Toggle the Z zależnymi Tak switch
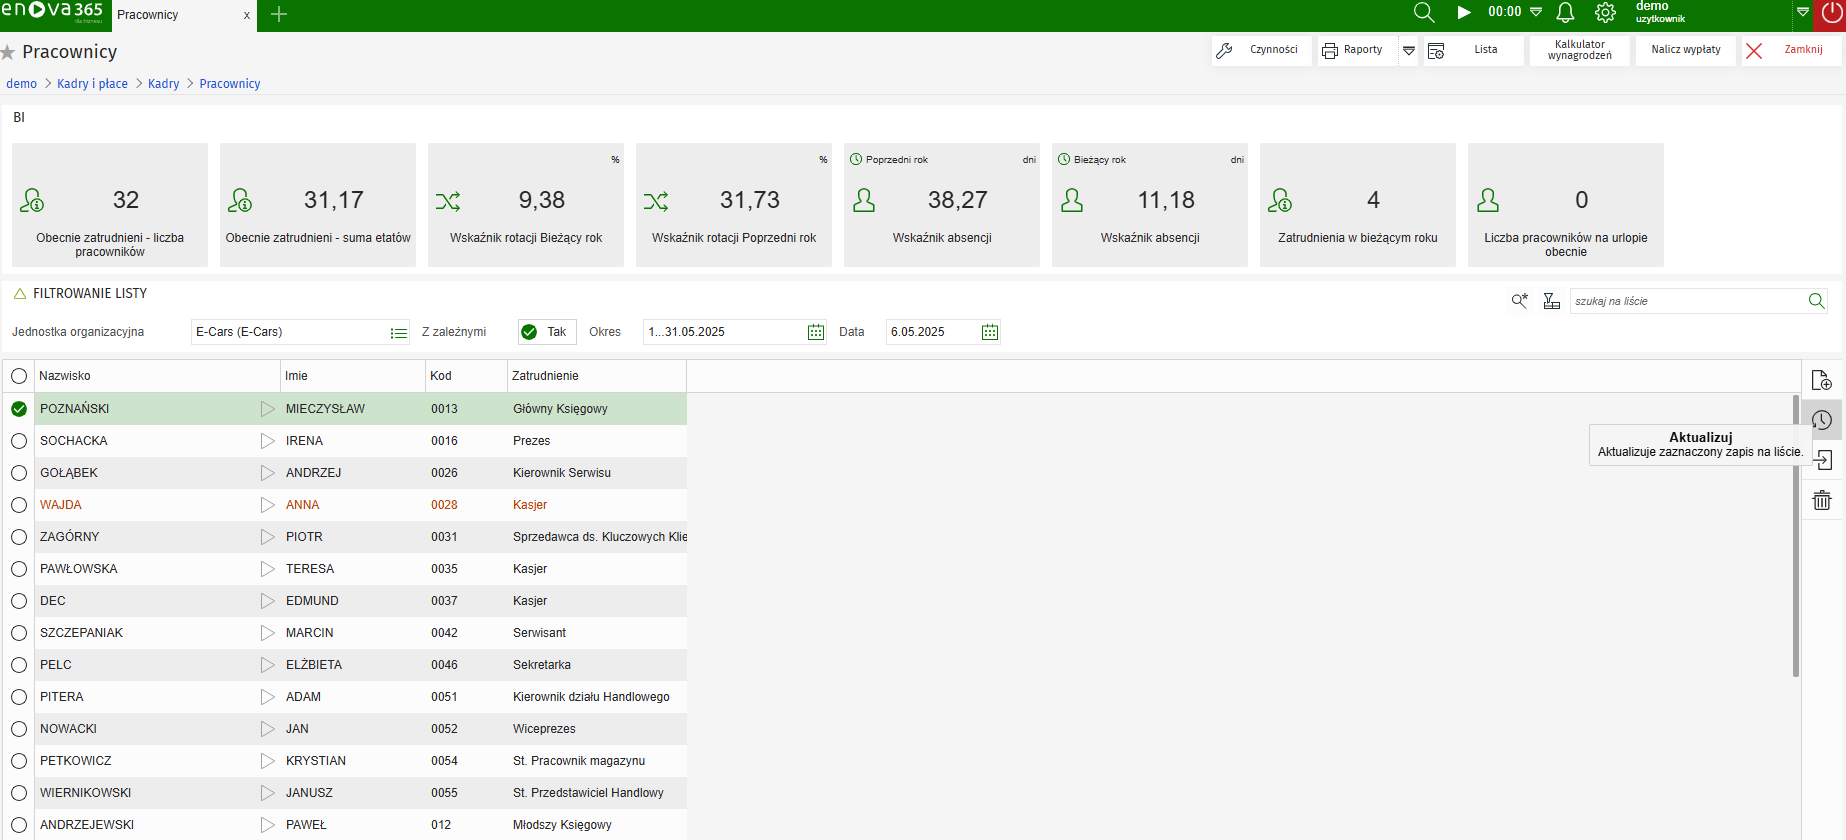The image size is (1846, 840). [546, 332]
